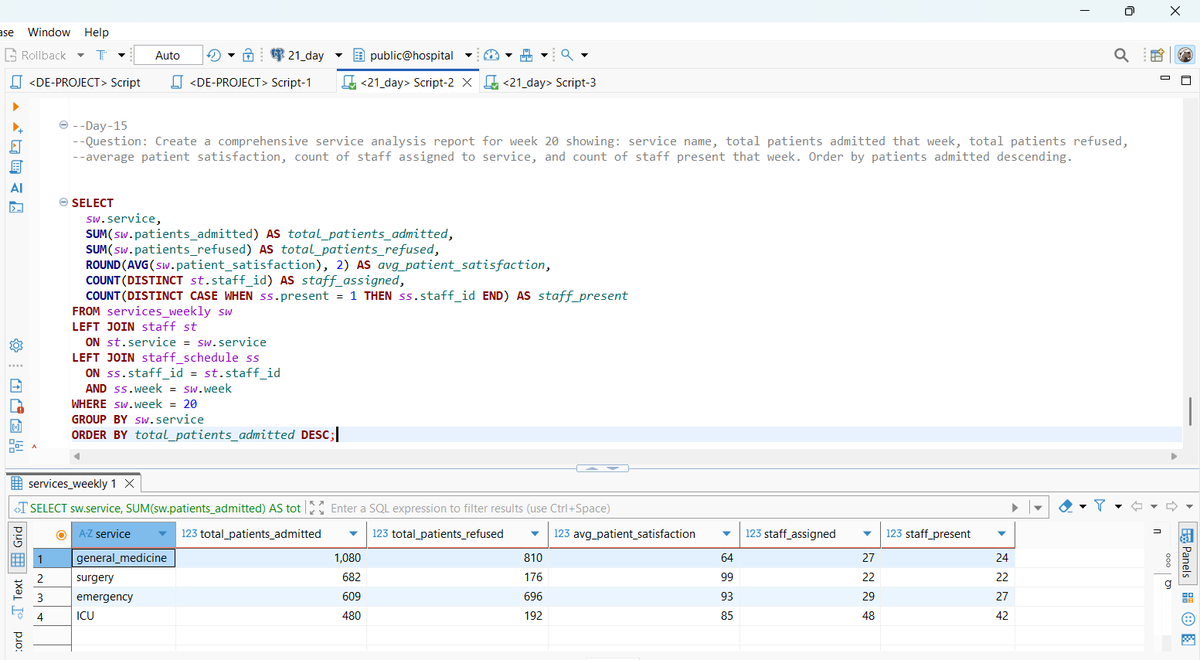Execute SQL in new tab icon

(x=15, y=127)
